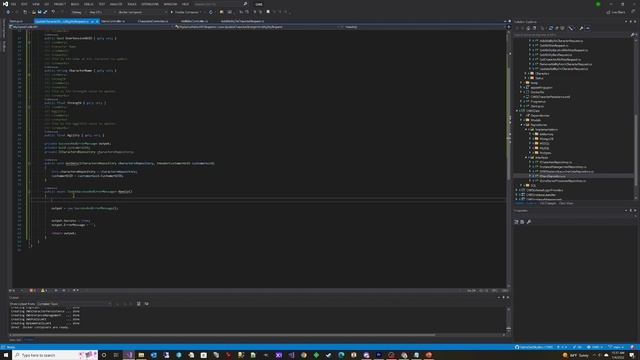Image resolution: width=640 pixels, height=360 pixels.
Task: Expand the SQL folder node
Action: click(521, 185)
